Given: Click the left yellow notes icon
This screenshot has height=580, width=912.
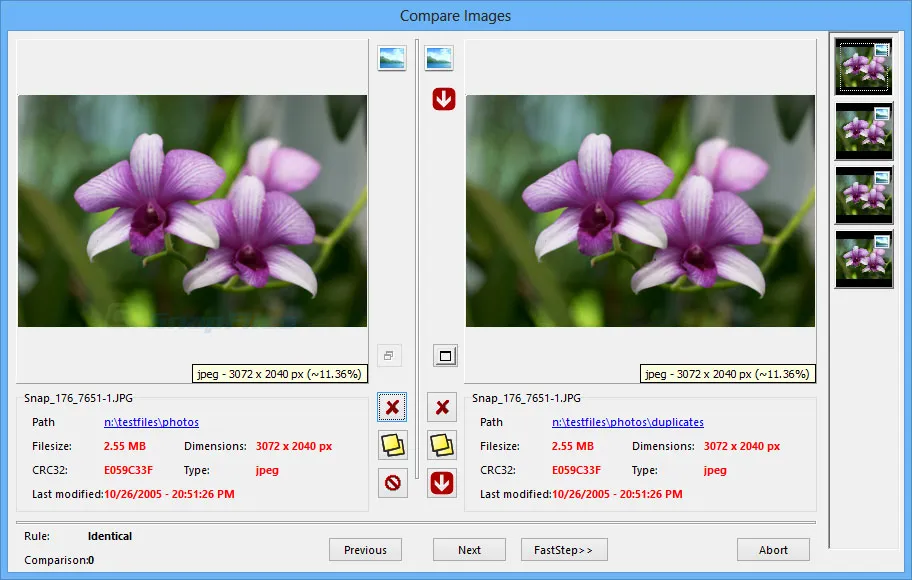Looking at the screenshot, I should coord(393,445).
